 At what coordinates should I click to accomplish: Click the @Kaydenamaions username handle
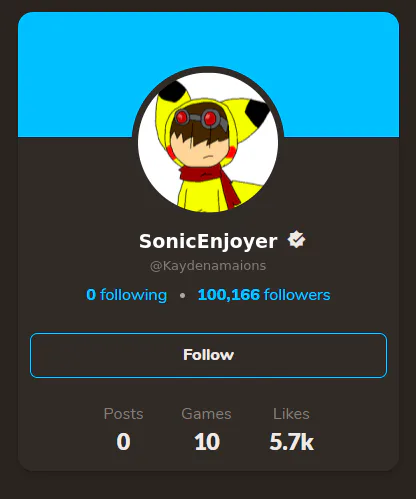click(x=208, y=266)
